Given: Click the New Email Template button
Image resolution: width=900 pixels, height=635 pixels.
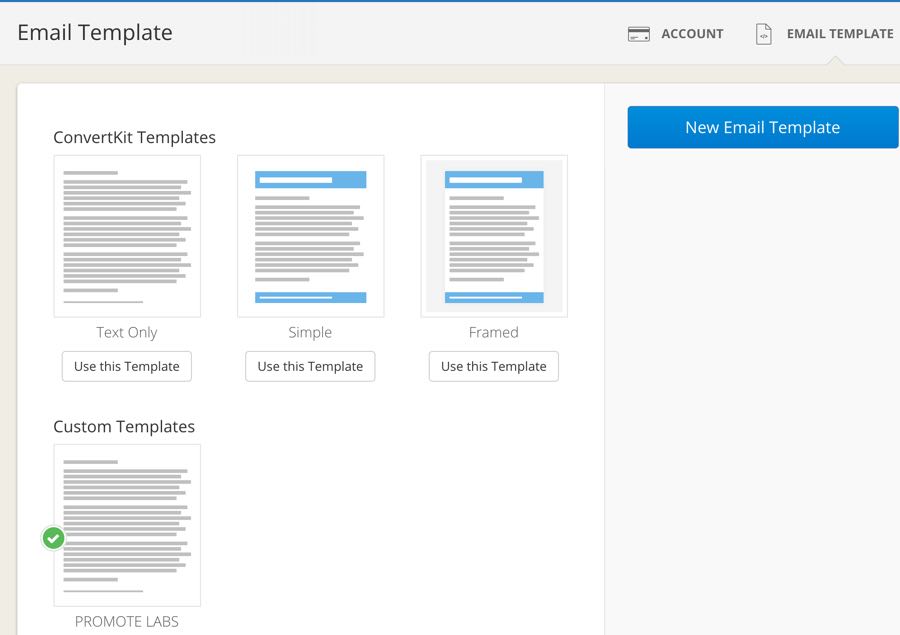Looking at the screenshot, I should pyautogui.click(x=763, y=127).
